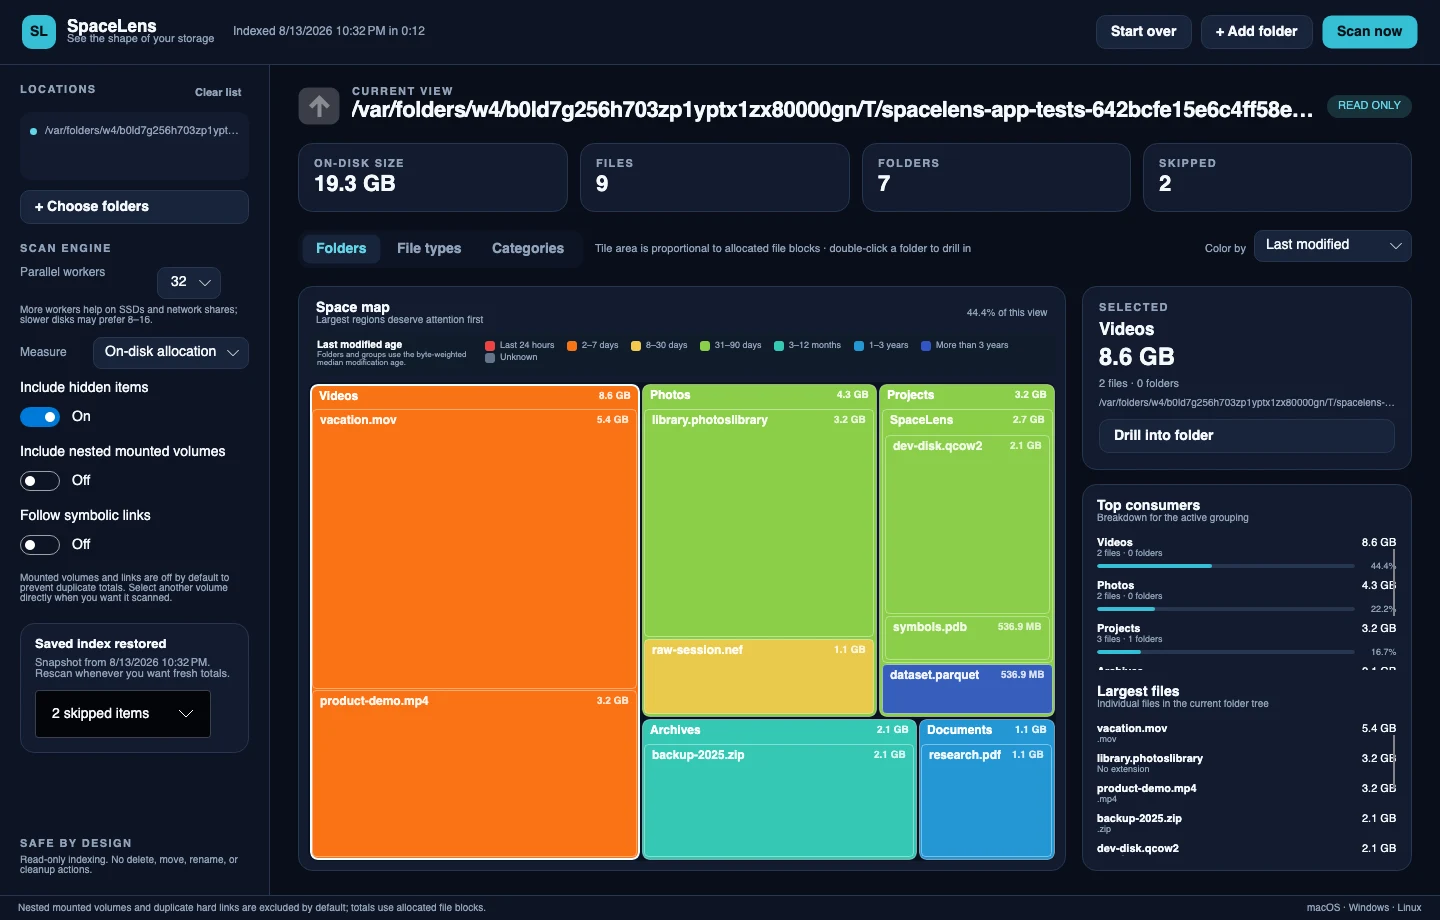Select the Videos tile header in treemap
The height and width of the screenshot is (920, 1440).
(x=475, y=396)
